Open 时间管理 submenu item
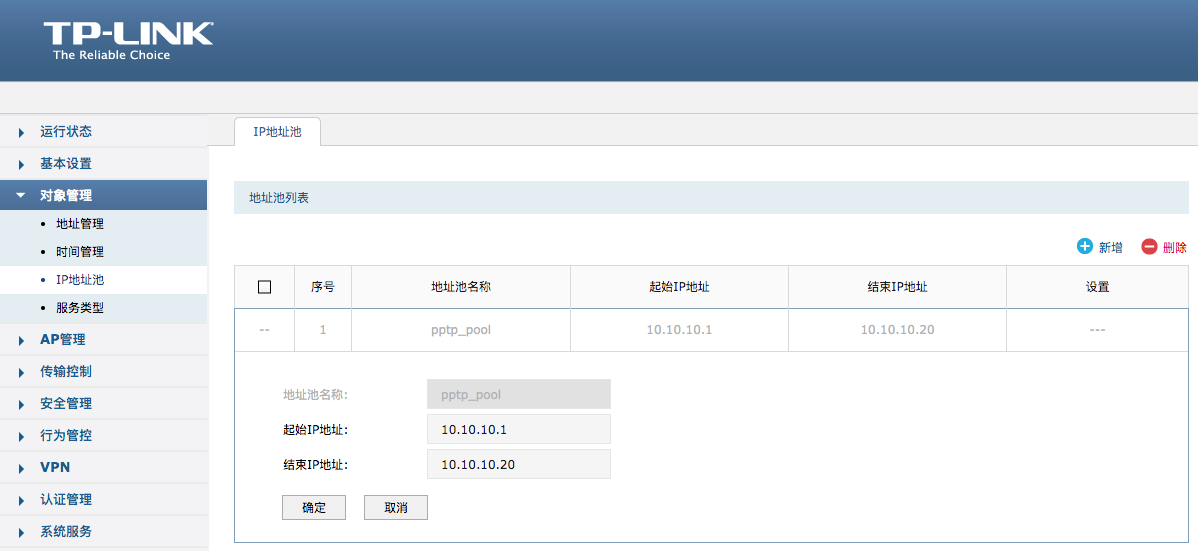This screenshot has height=551, width=1198. click(80, 252)
